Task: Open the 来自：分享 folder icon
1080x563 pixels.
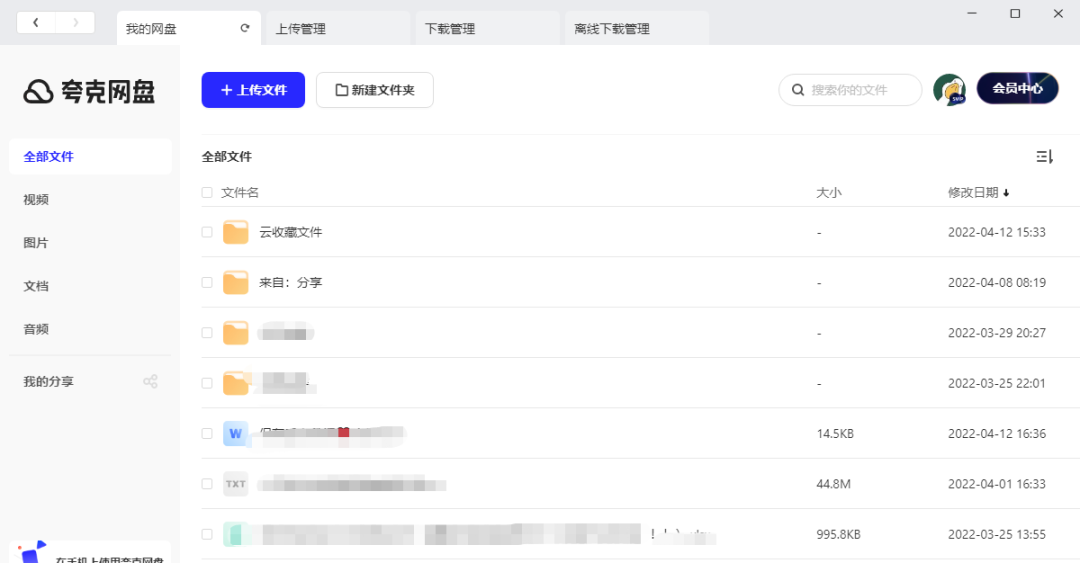Action: pyautogui.click(x=236, y=283)
